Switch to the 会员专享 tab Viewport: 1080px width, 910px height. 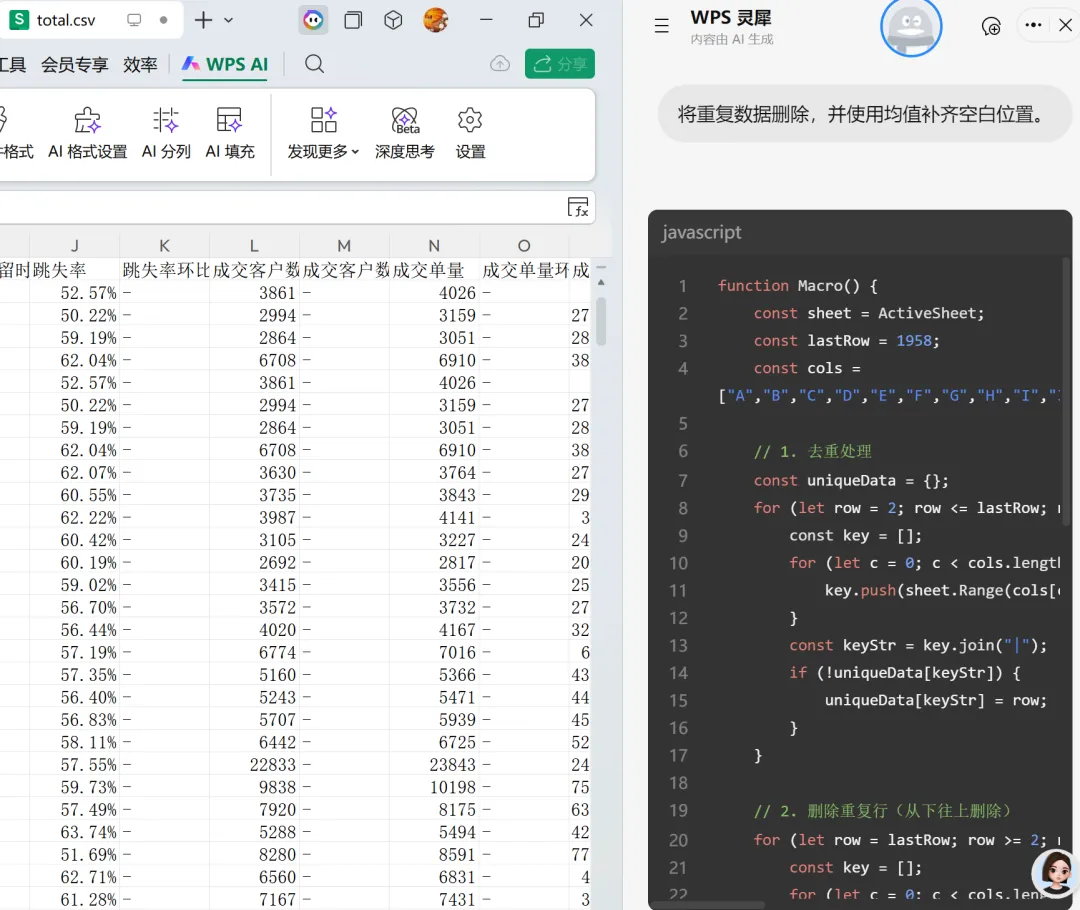[x=74, y=65]
